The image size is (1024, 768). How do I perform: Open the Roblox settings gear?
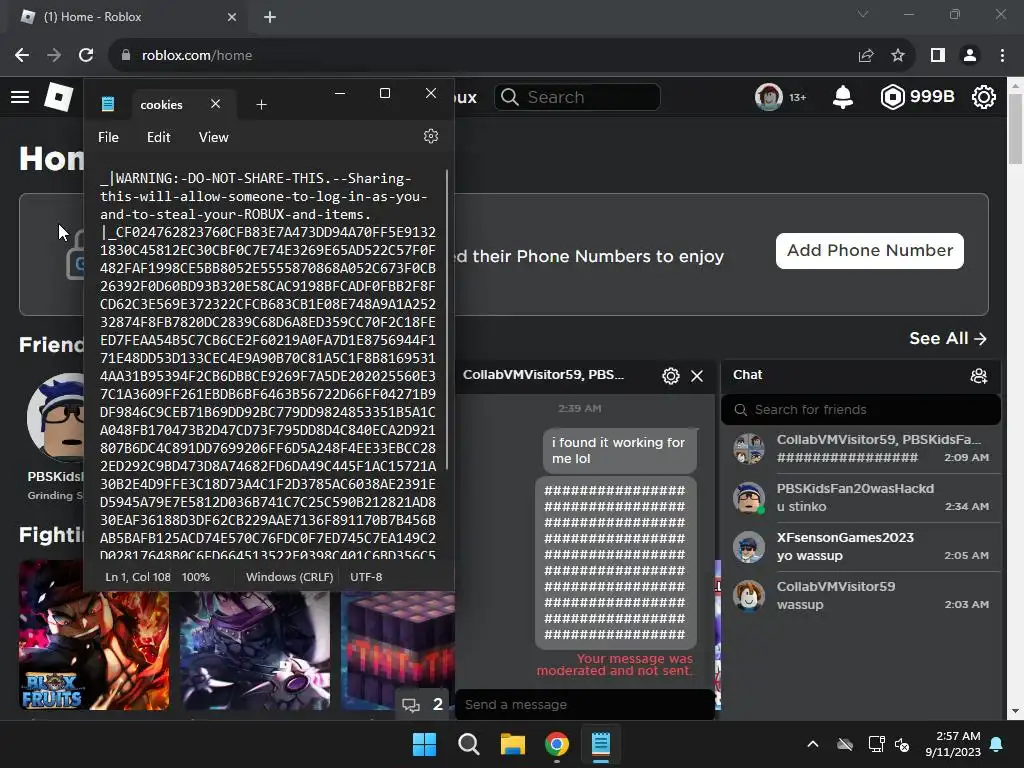pos(984,97)
